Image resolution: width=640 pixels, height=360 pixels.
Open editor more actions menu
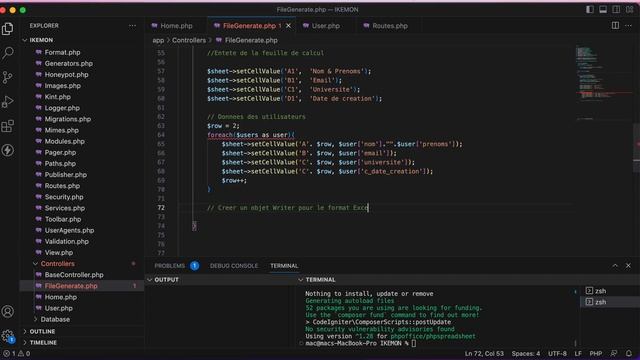628,26
